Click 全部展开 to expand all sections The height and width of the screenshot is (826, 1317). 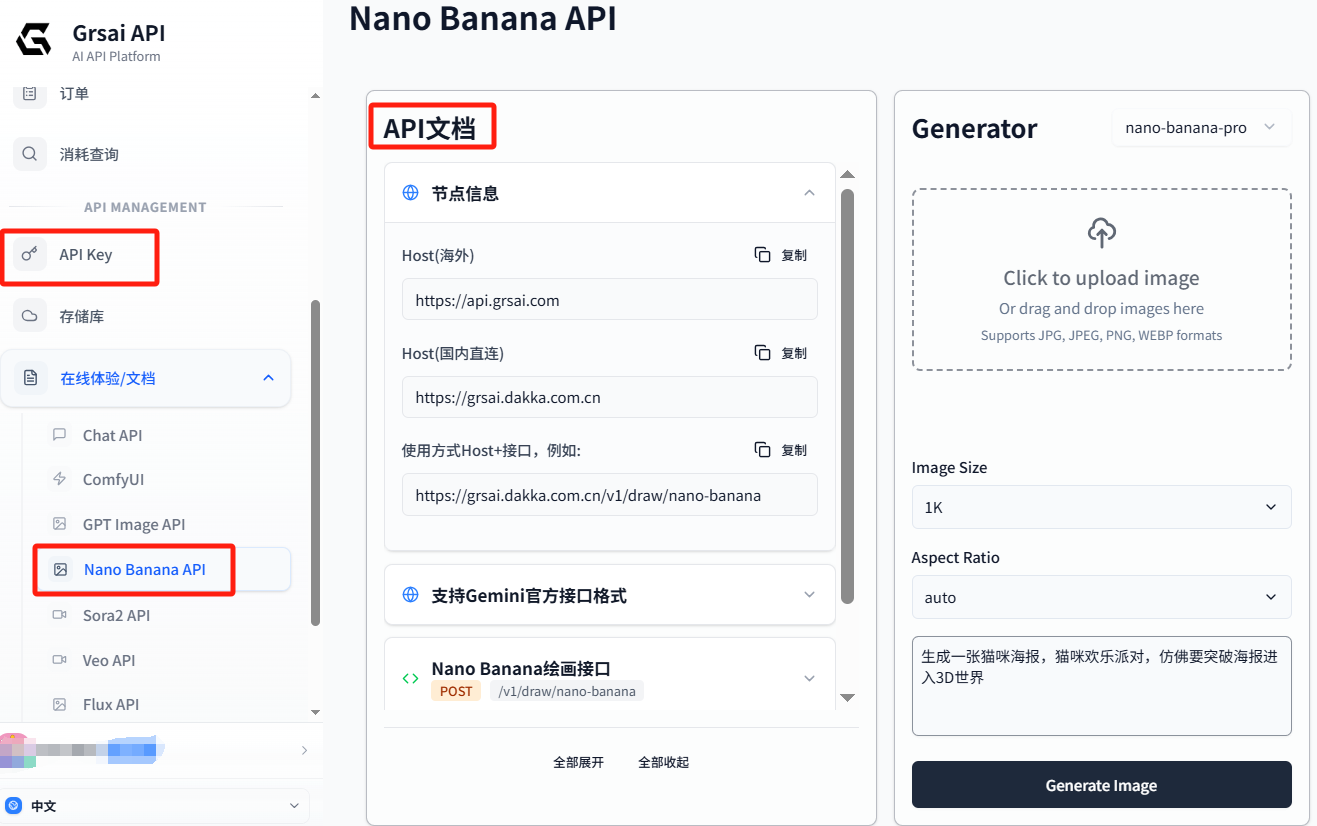click(x=578, y=761)
